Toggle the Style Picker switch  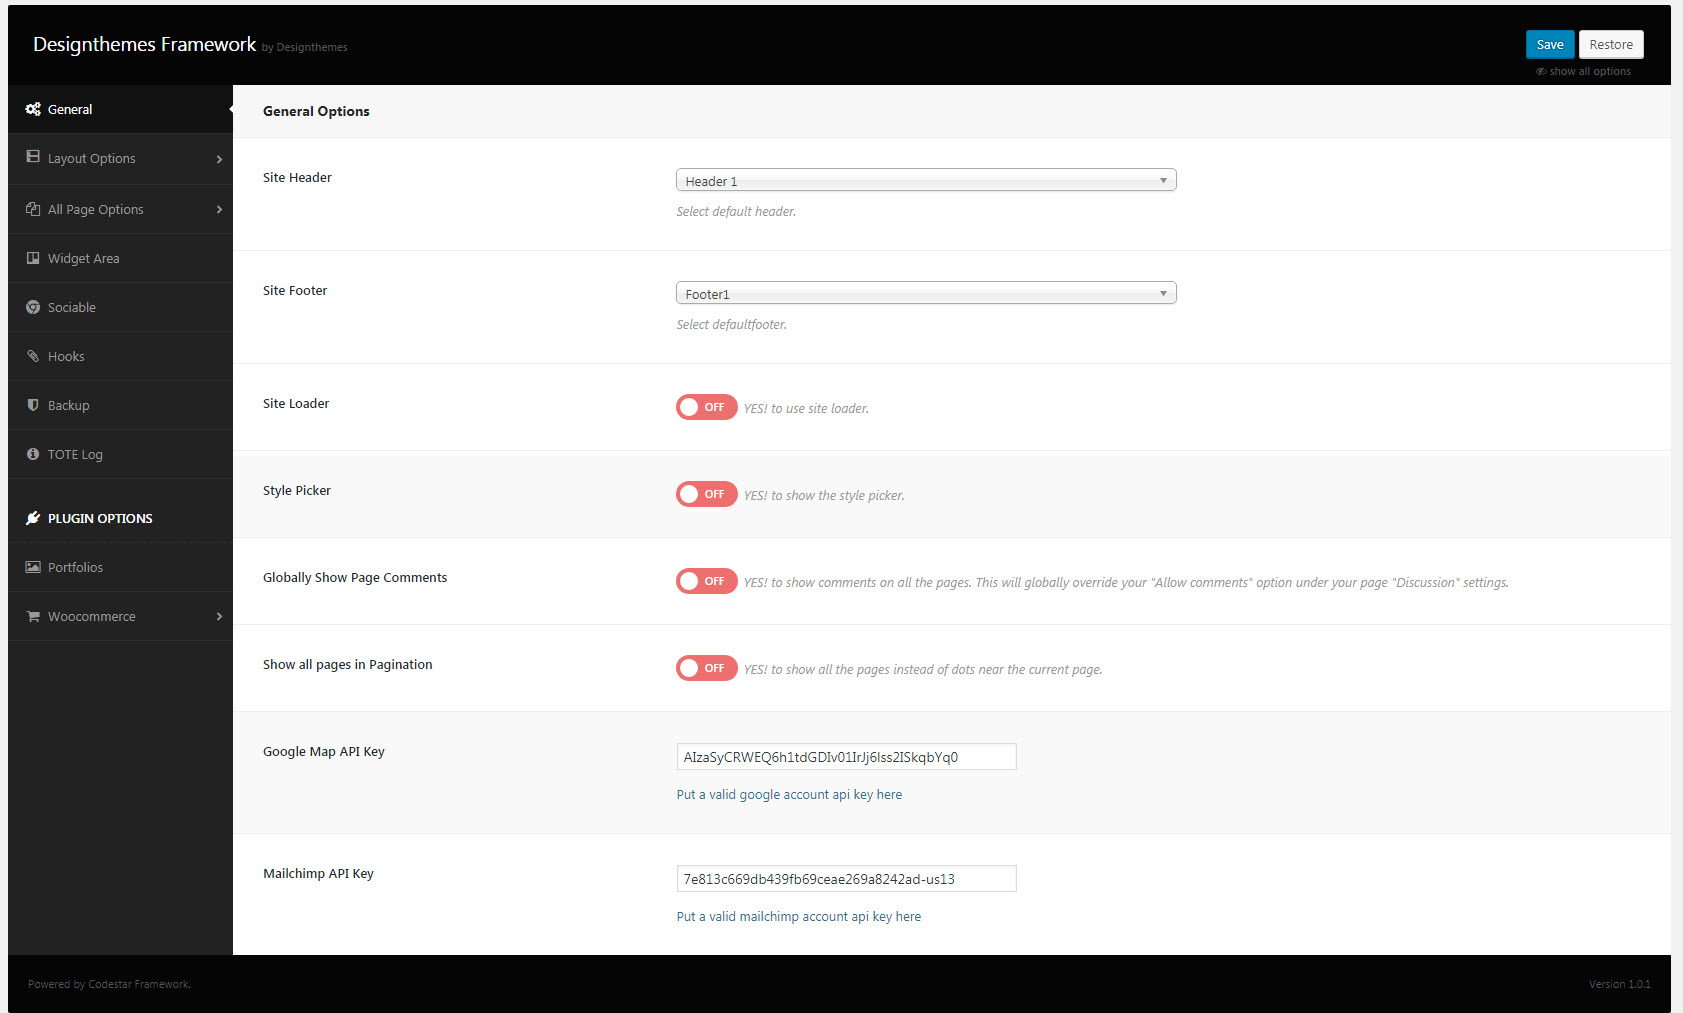click(706, 494)
